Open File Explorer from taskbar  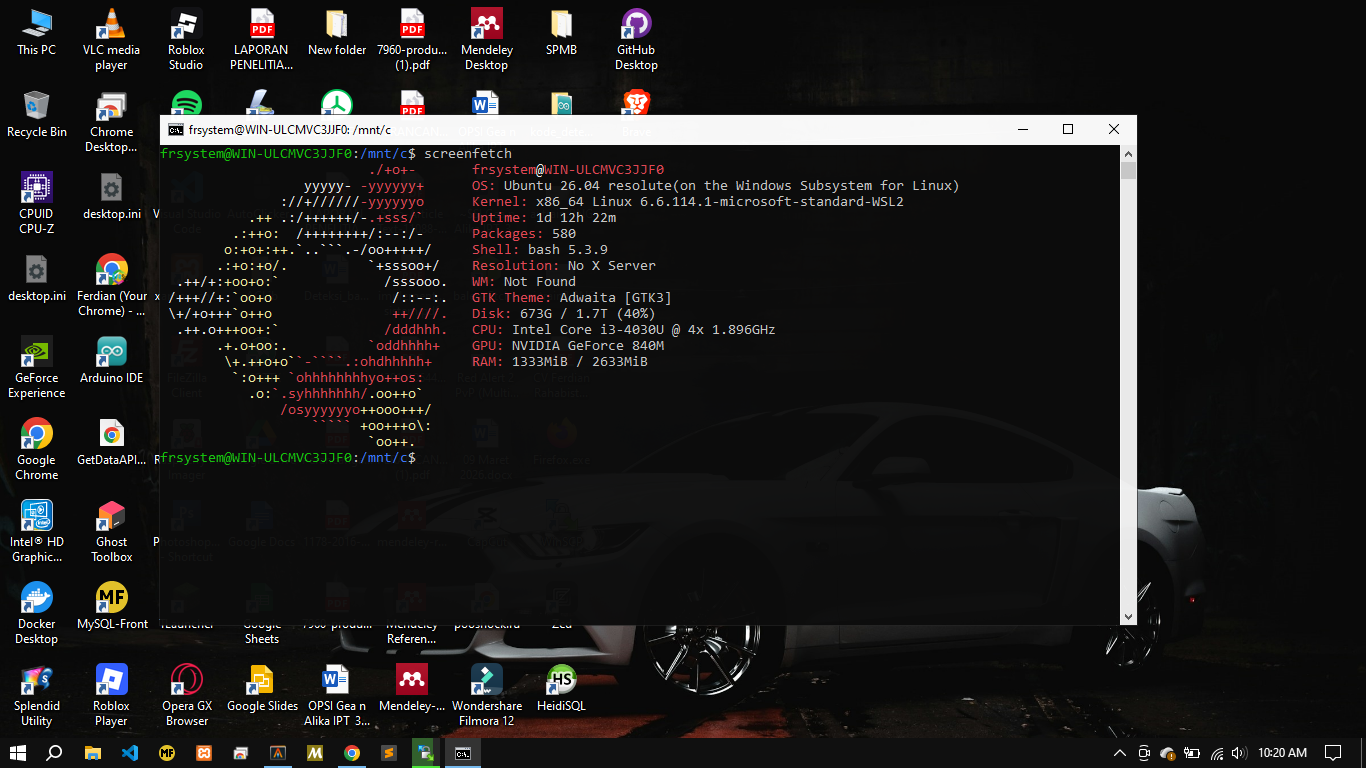tap(93, 753)
